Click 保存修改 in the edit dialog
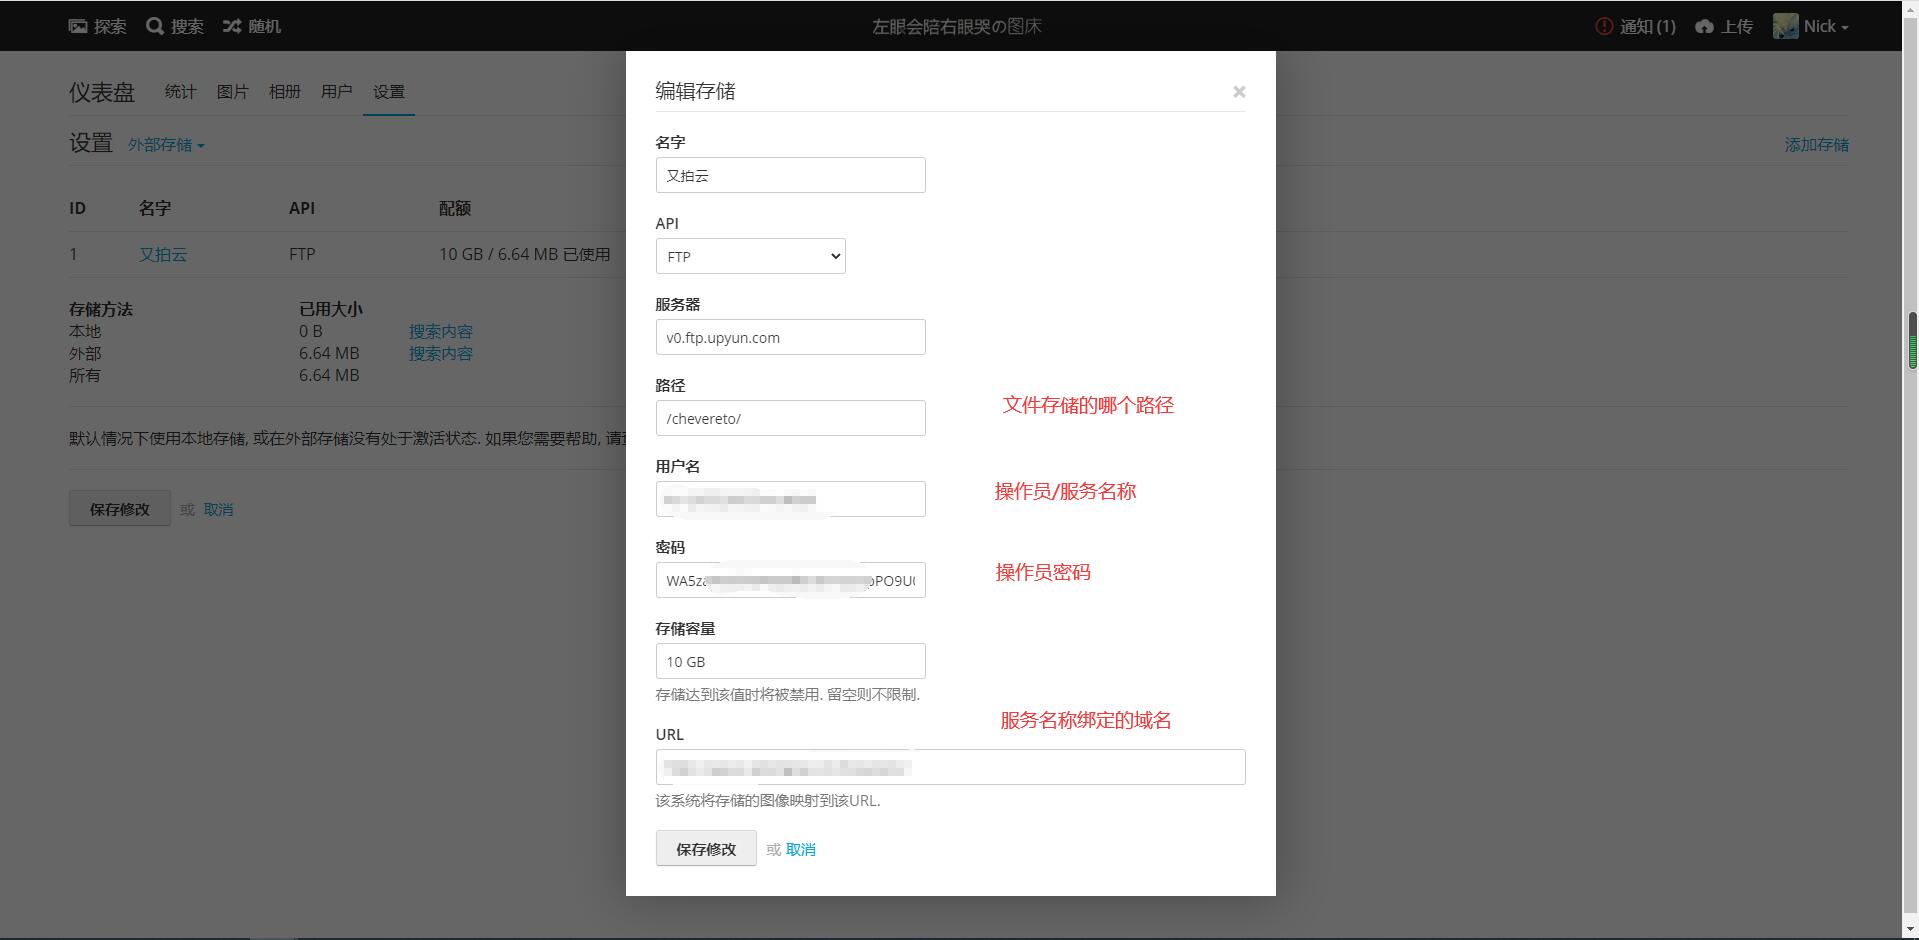This screenshot has width=1919, height=940. click(705, 848)
